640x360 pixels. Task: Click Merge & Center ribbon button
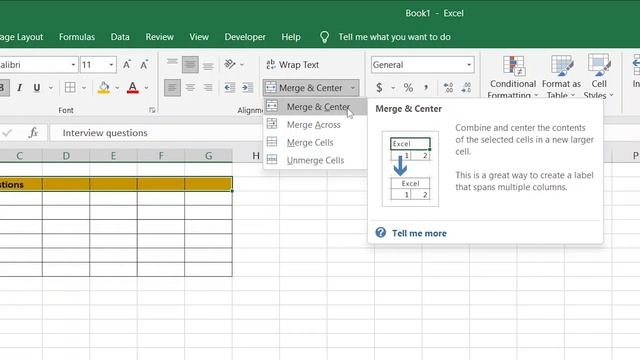[304, 88]
